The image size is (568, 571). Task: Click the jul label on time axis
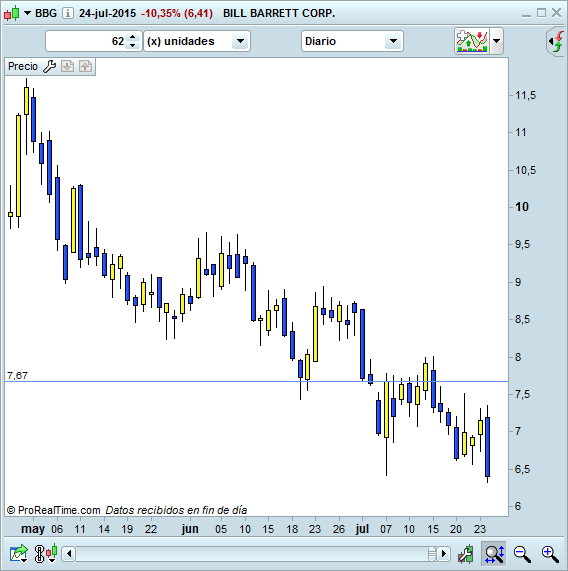pyautogui.click(x=363, y=529)
